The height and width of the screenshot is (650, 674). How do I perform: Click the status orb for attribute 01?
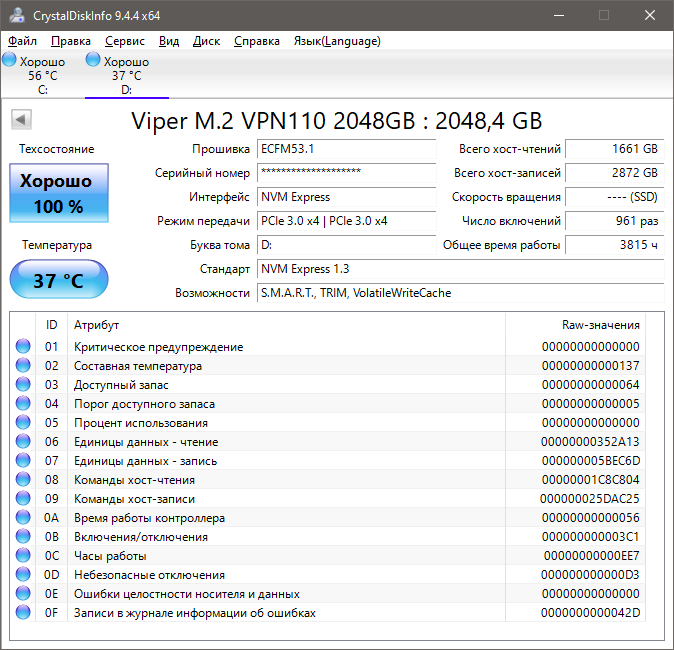[23, 346]
